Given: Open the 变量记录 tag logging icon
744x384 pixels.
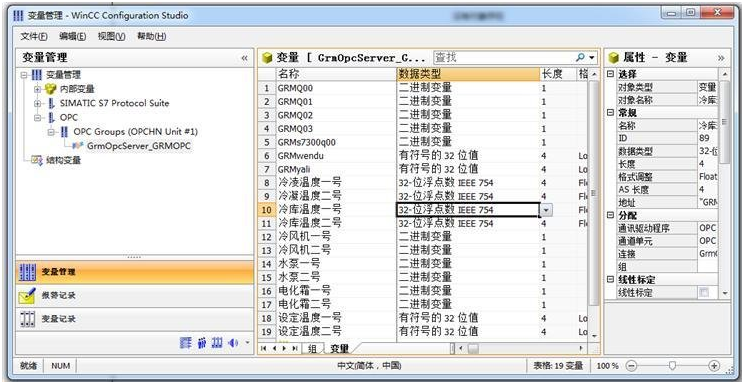Looking at the screenshot, I should pyautogui.click(x=27, y=318).
